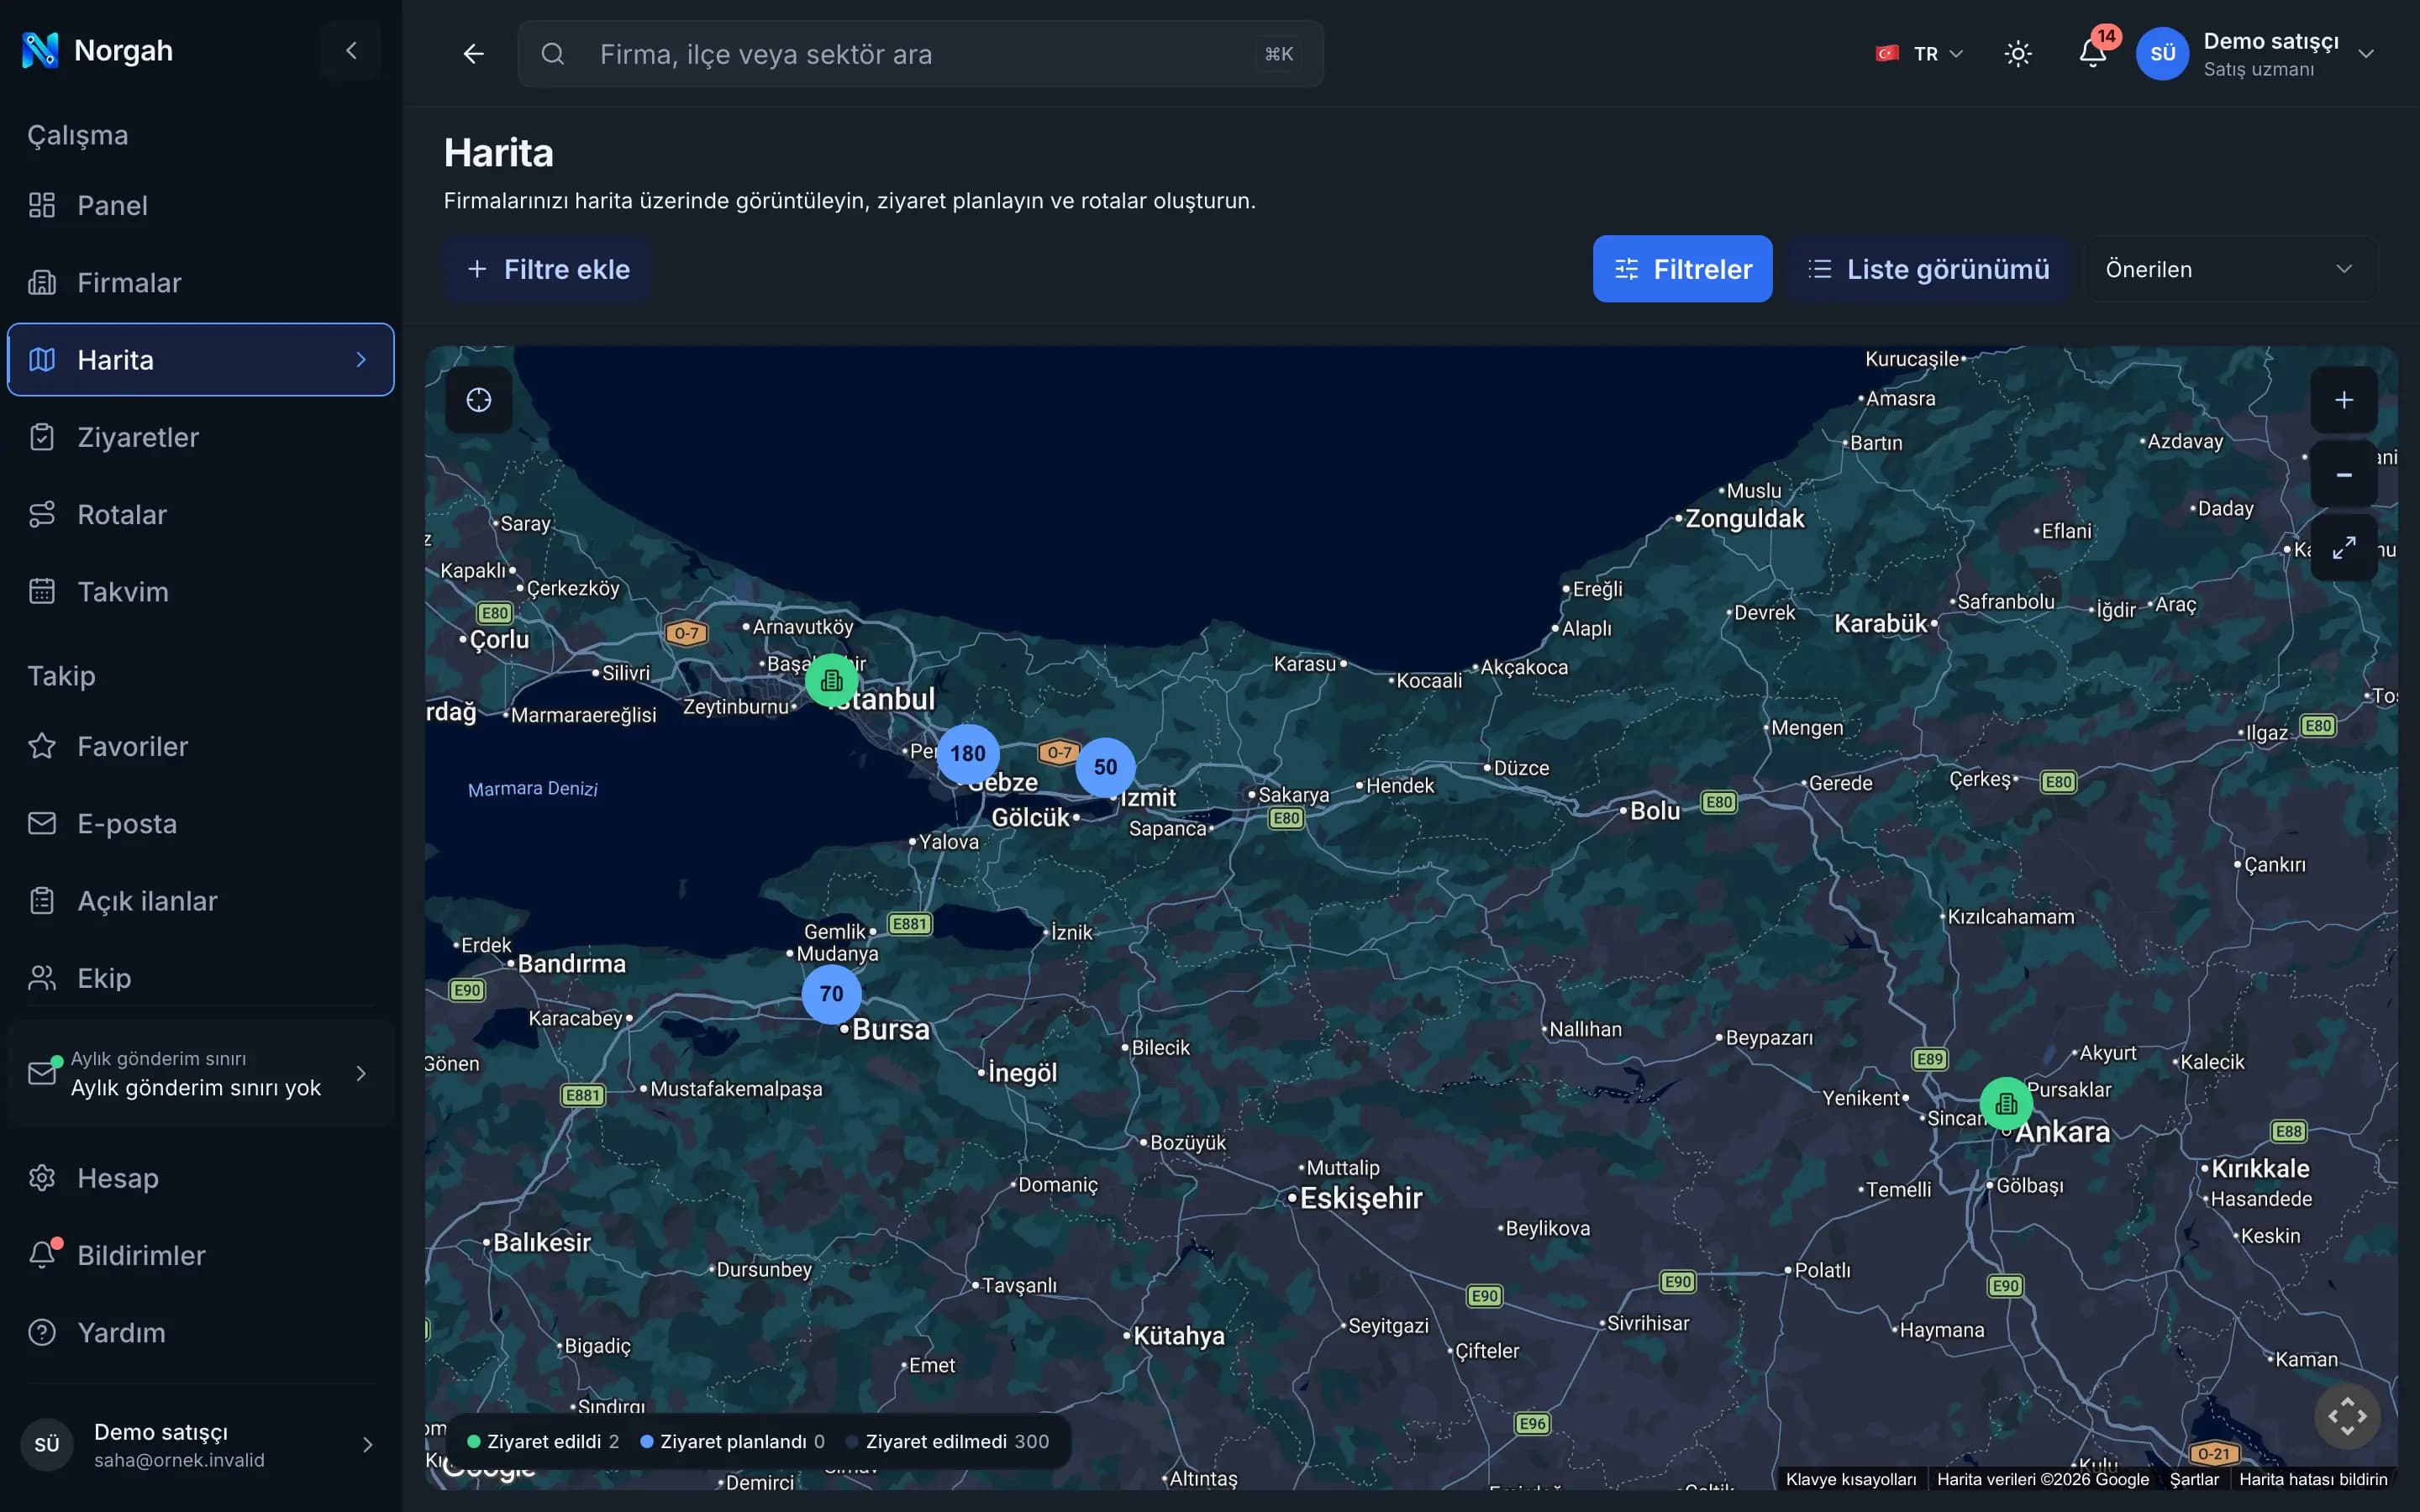2420x1512 pixels.
Task: Open Ziyaretler in the sidebar
Action: point(201,437)
